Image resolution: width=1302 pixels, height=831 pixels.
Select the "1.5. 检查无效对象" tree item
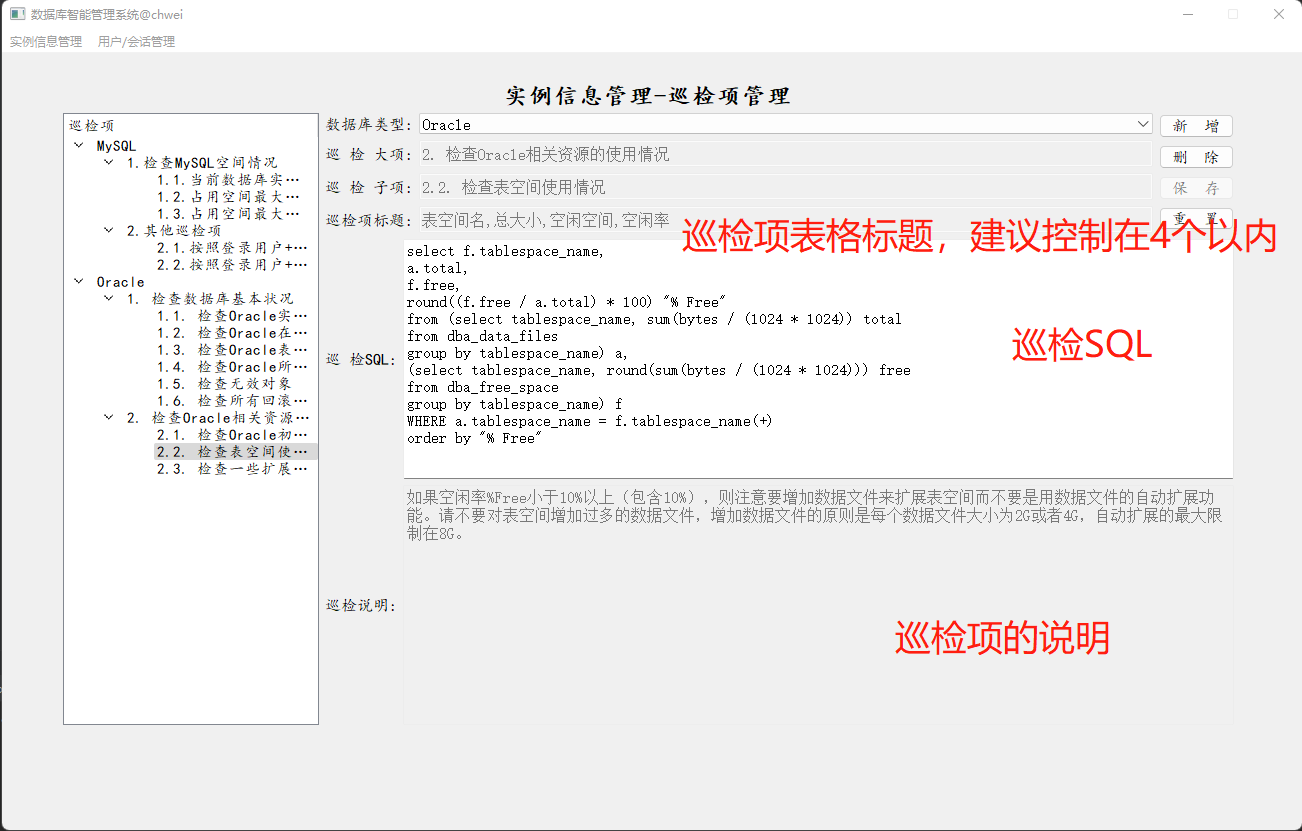click(225, 383)
